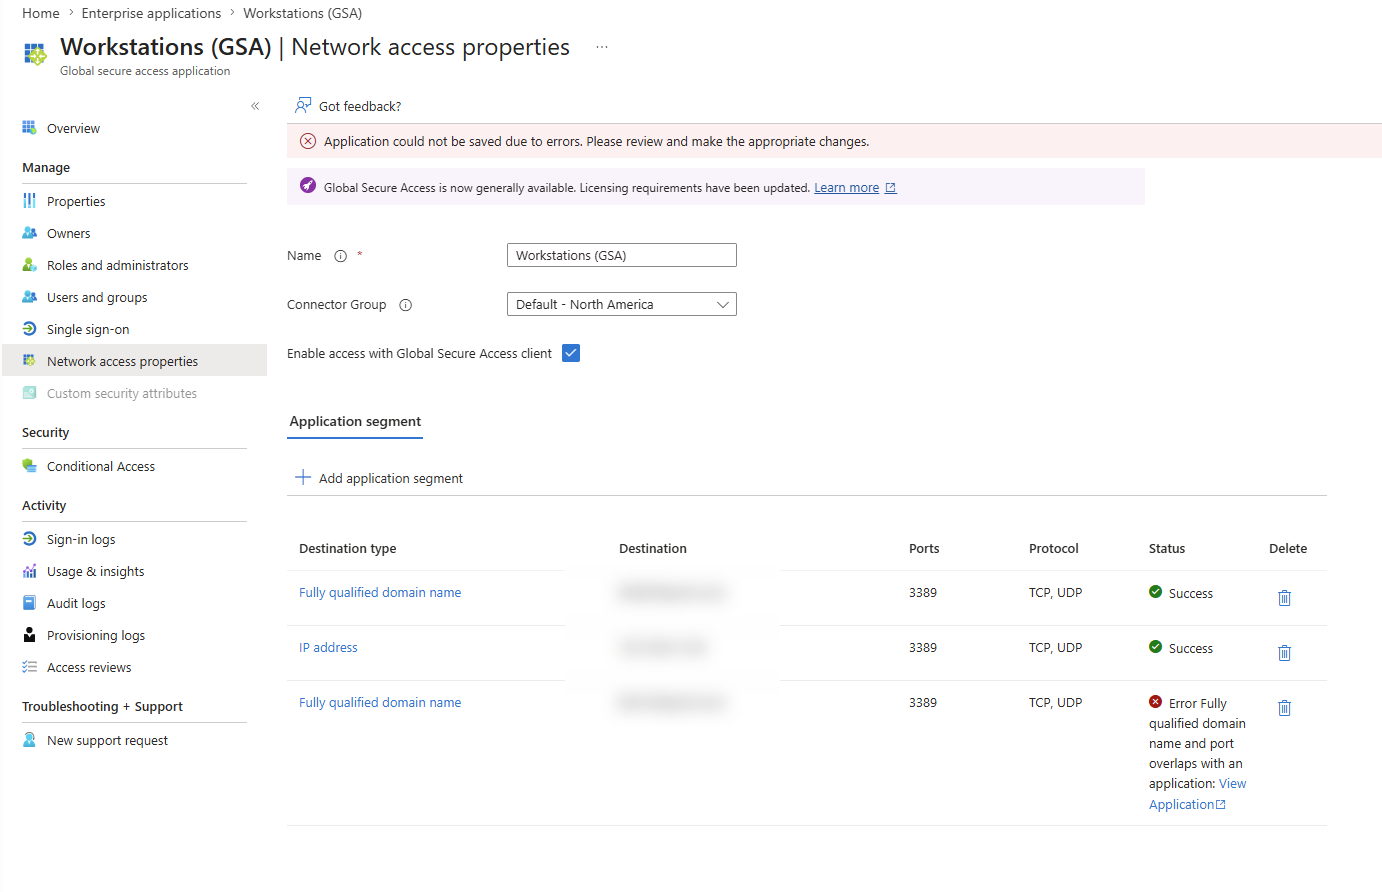The width and height of the screenshot is (1382, 892).
Task: Click the Delete column header
Action: [x=1288, y=549]
